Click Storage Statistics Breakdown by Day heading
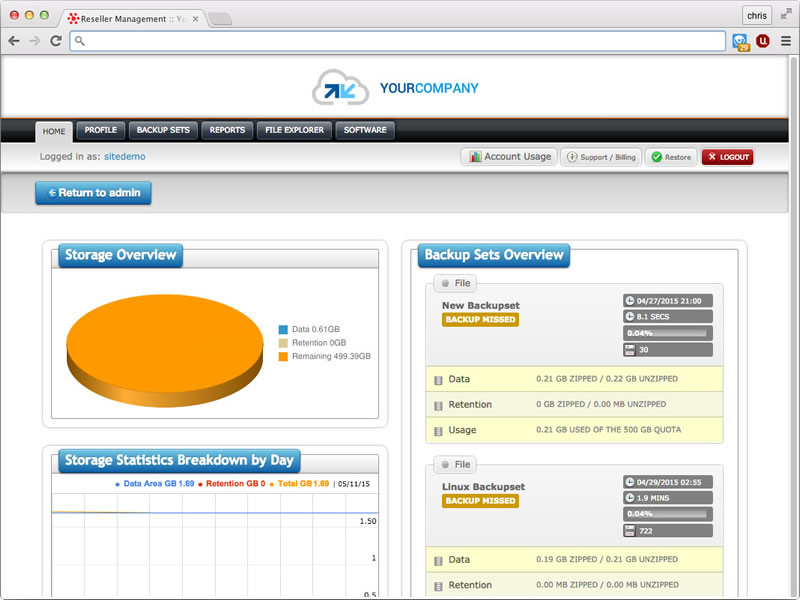Screen dimensions: 800x600 pyautogui.click(x=179, y=460)
